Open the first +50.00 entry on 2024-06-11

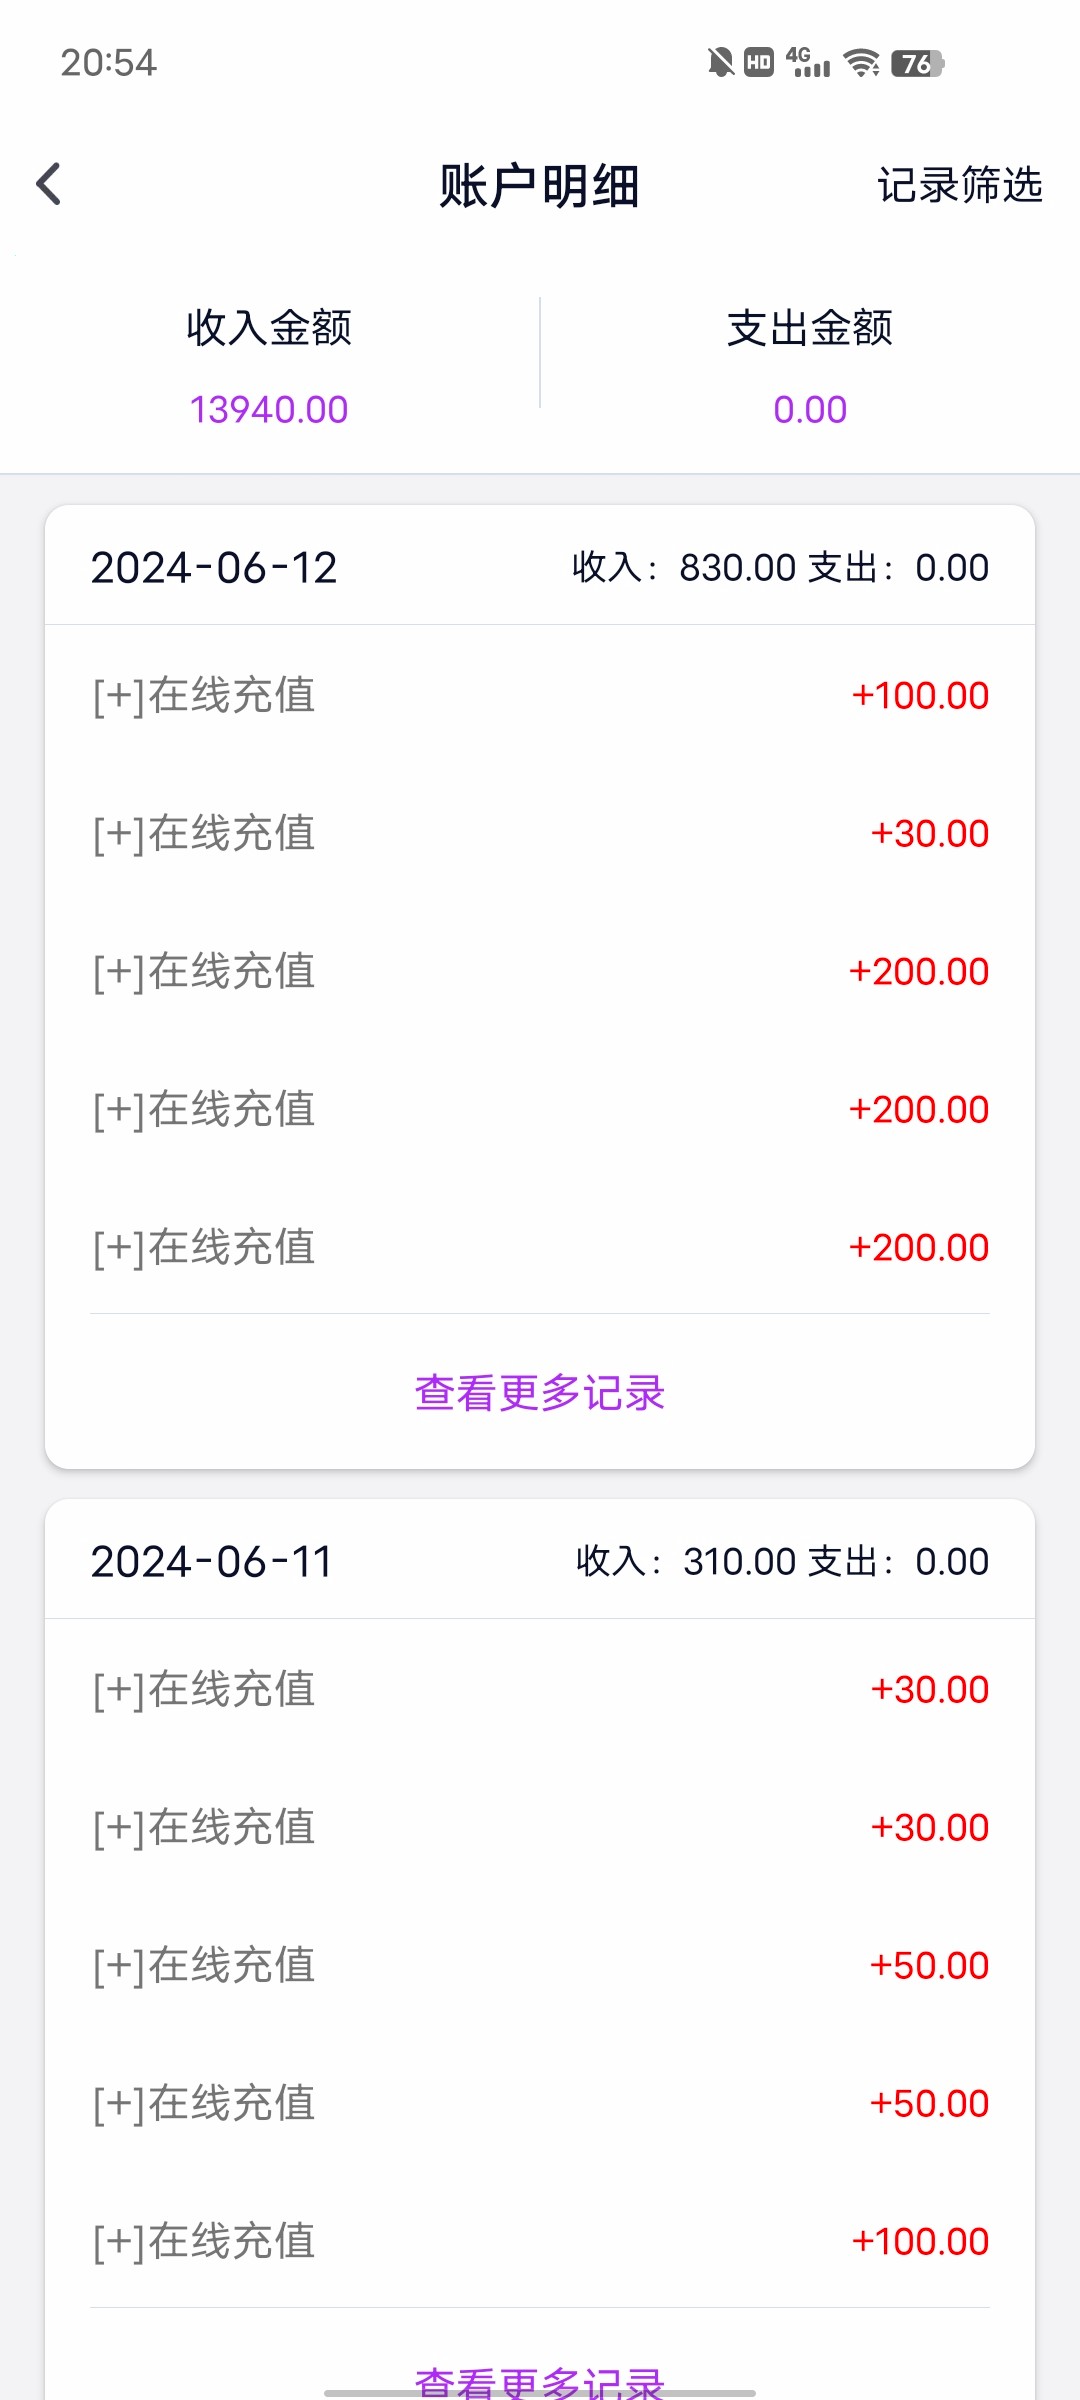tap(540, 1966)
